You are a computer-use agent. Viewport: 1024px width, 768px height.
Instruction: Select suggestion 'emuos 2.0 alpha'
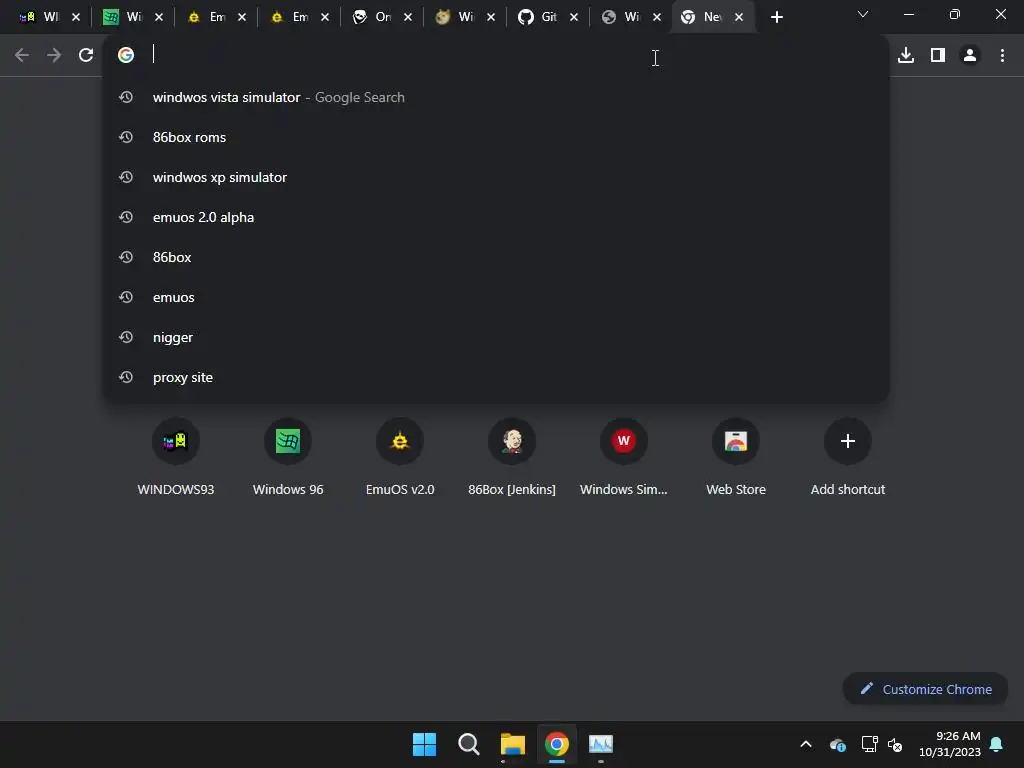(496, 217)
